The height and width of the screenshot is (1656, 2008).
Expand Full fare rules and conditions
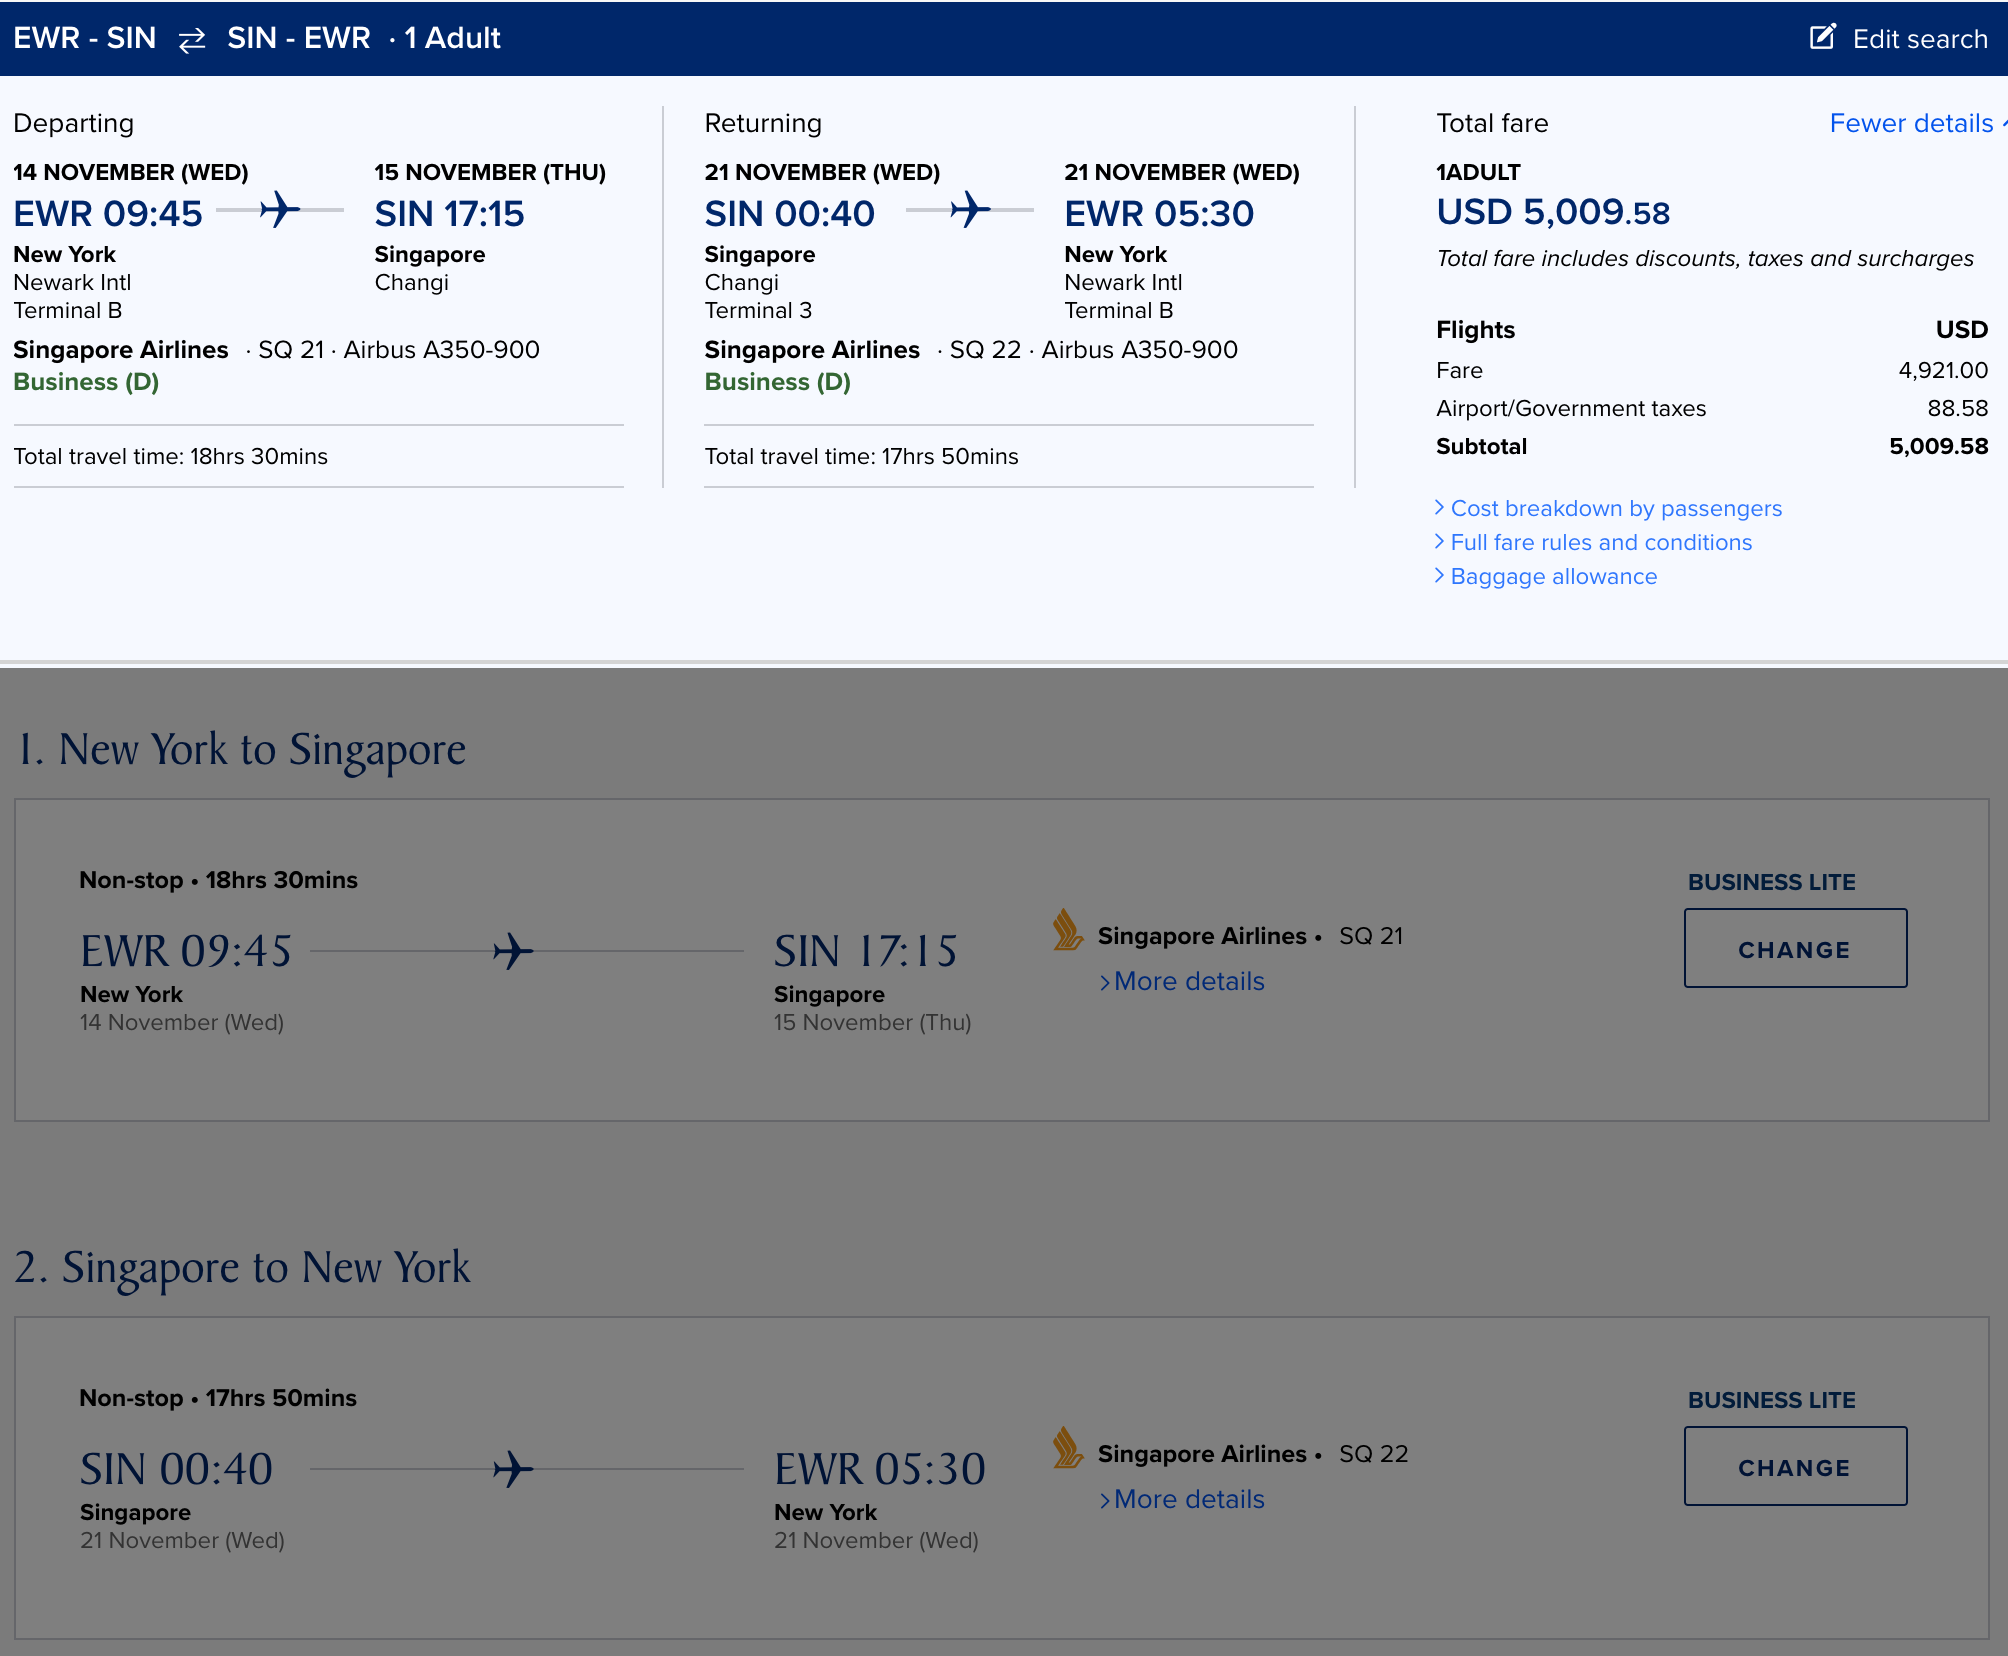tap(1600, 542)
